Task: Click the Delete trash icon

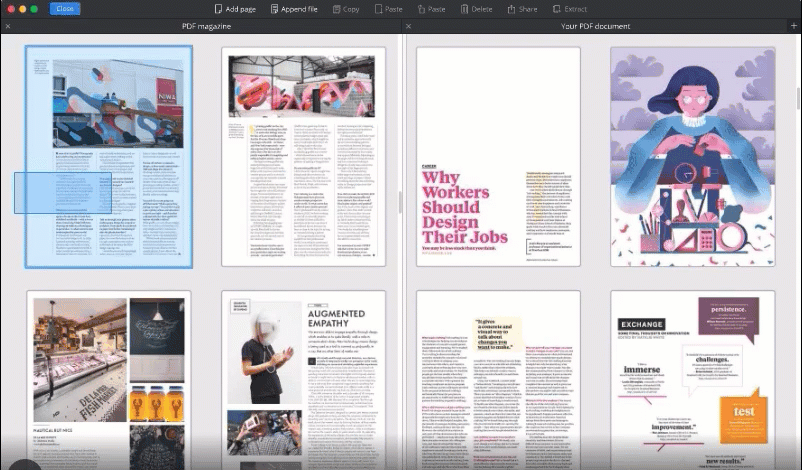Action: tap(464, 9)
